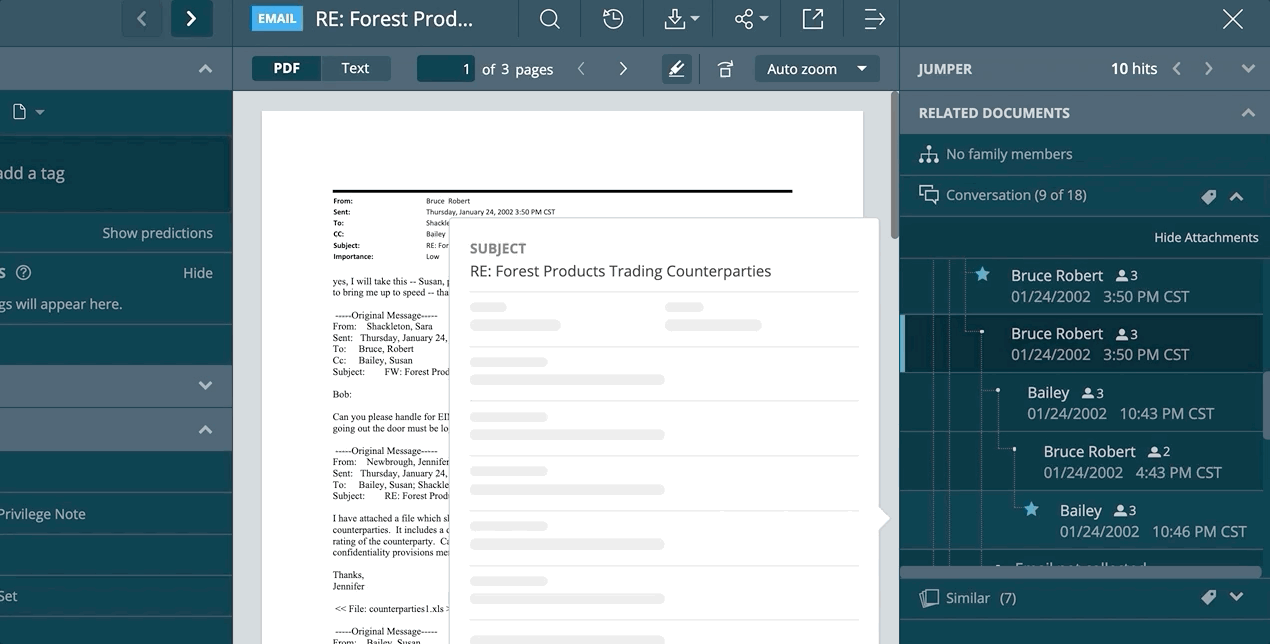Rotate the document page icon

pos(725,69)
